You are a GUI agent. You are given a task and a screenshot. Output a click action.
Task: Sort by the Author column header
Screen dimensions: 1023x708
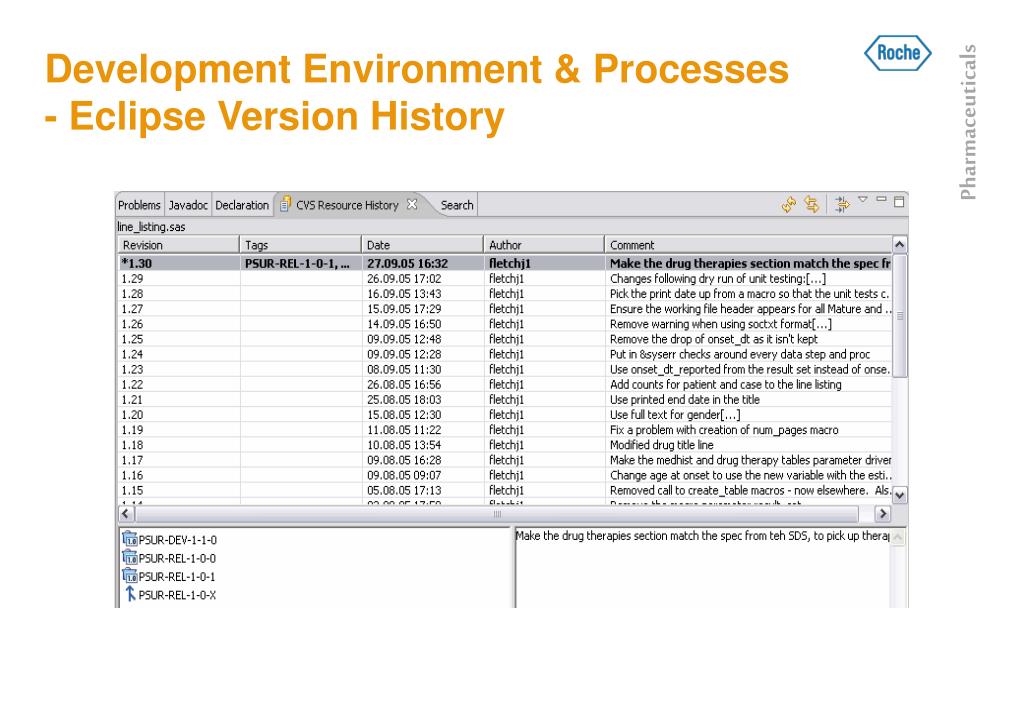coord(543,245)
